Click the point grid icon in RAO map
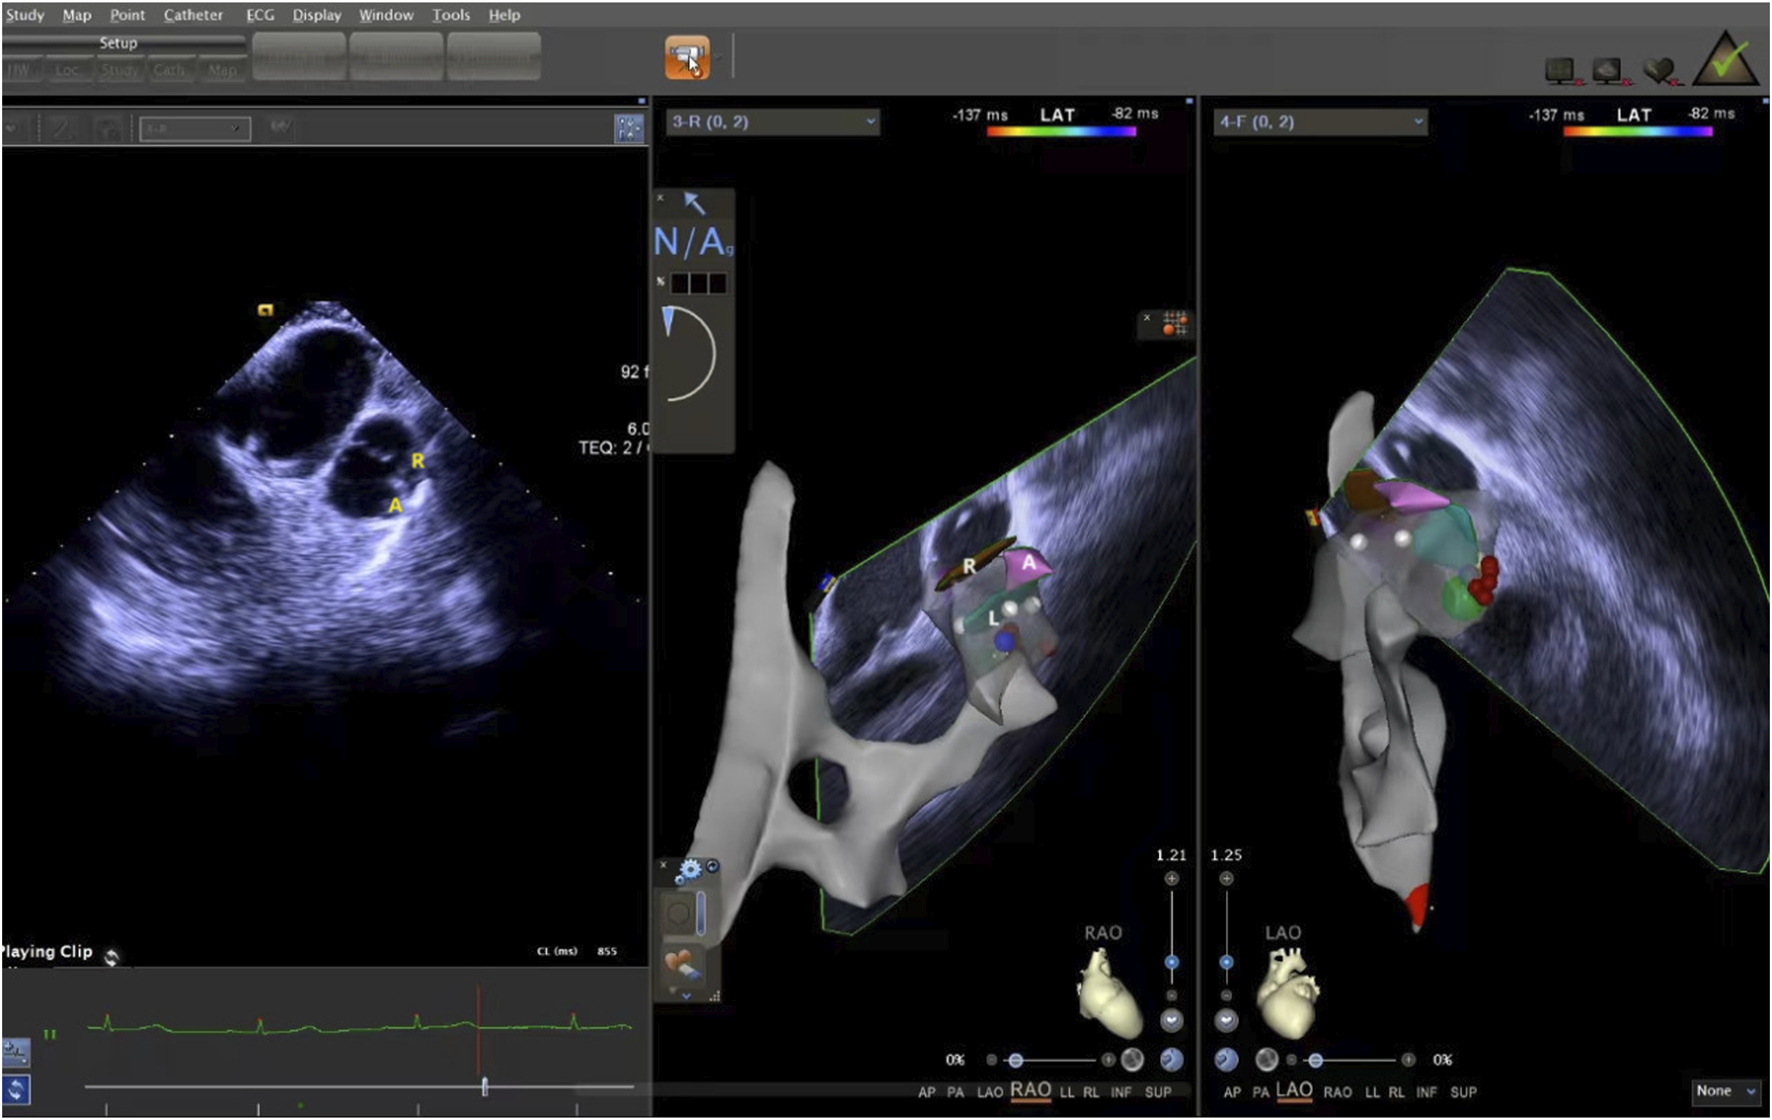The image size is (1772, 1120). pos(1174,323)
